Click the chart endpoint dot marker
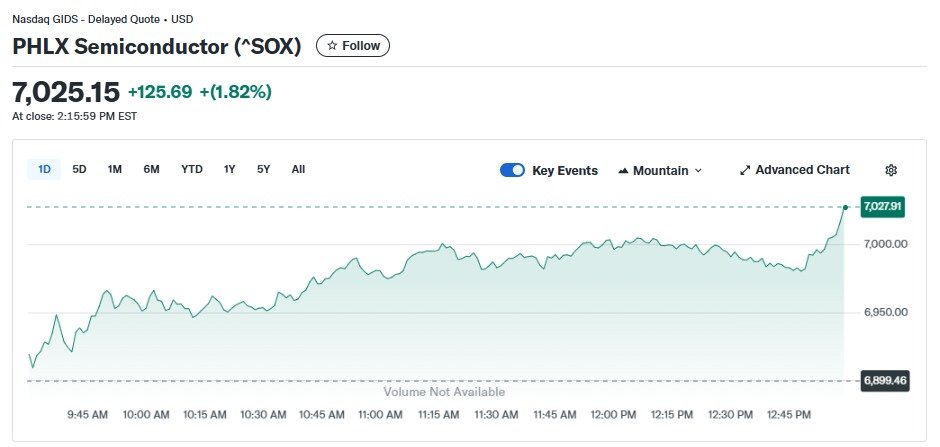Screen dimensions: 940x447 [845, 207]
